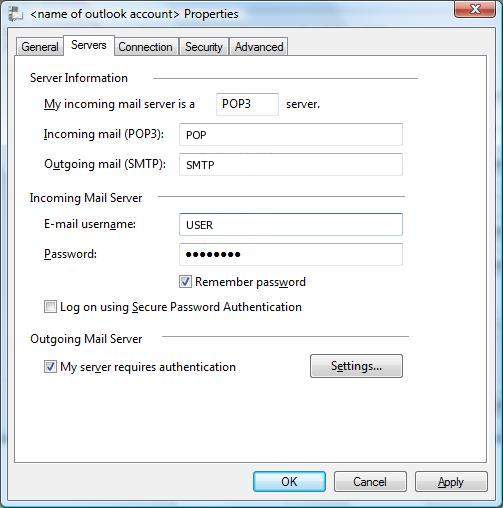Open outgoing server Settings button

pyautogui.click(x=356, y=366)
